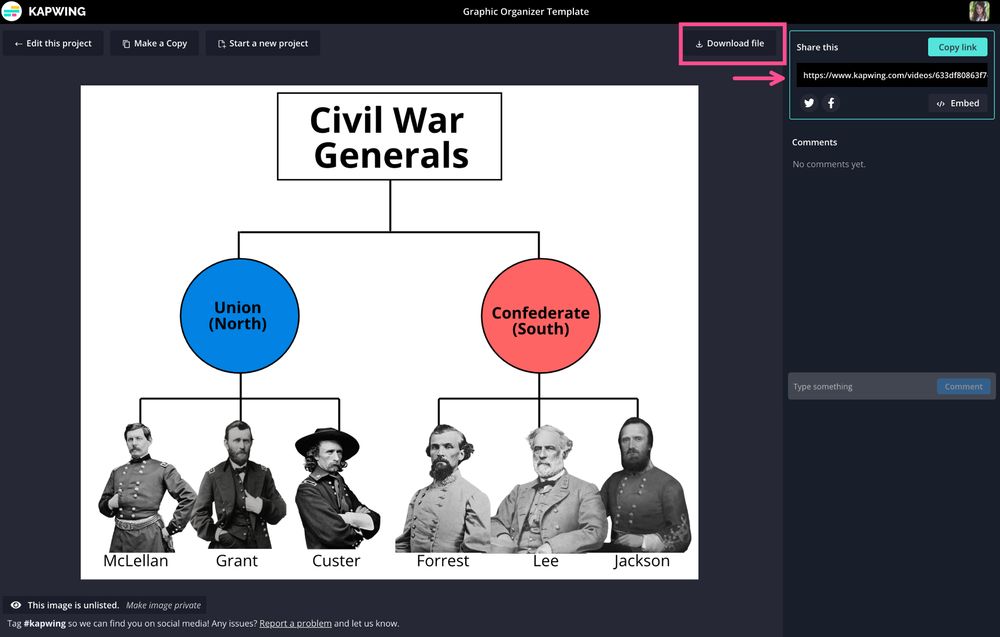Viewport: 1000px width, 637px height.
Task: Click the back arrow beside Edit this project
Action: (17, 43)
